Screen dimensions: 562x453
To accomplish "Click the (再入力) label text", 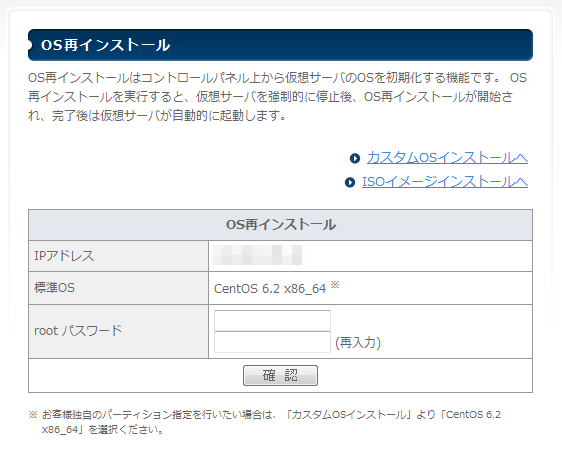I will (x=358, y=343).
